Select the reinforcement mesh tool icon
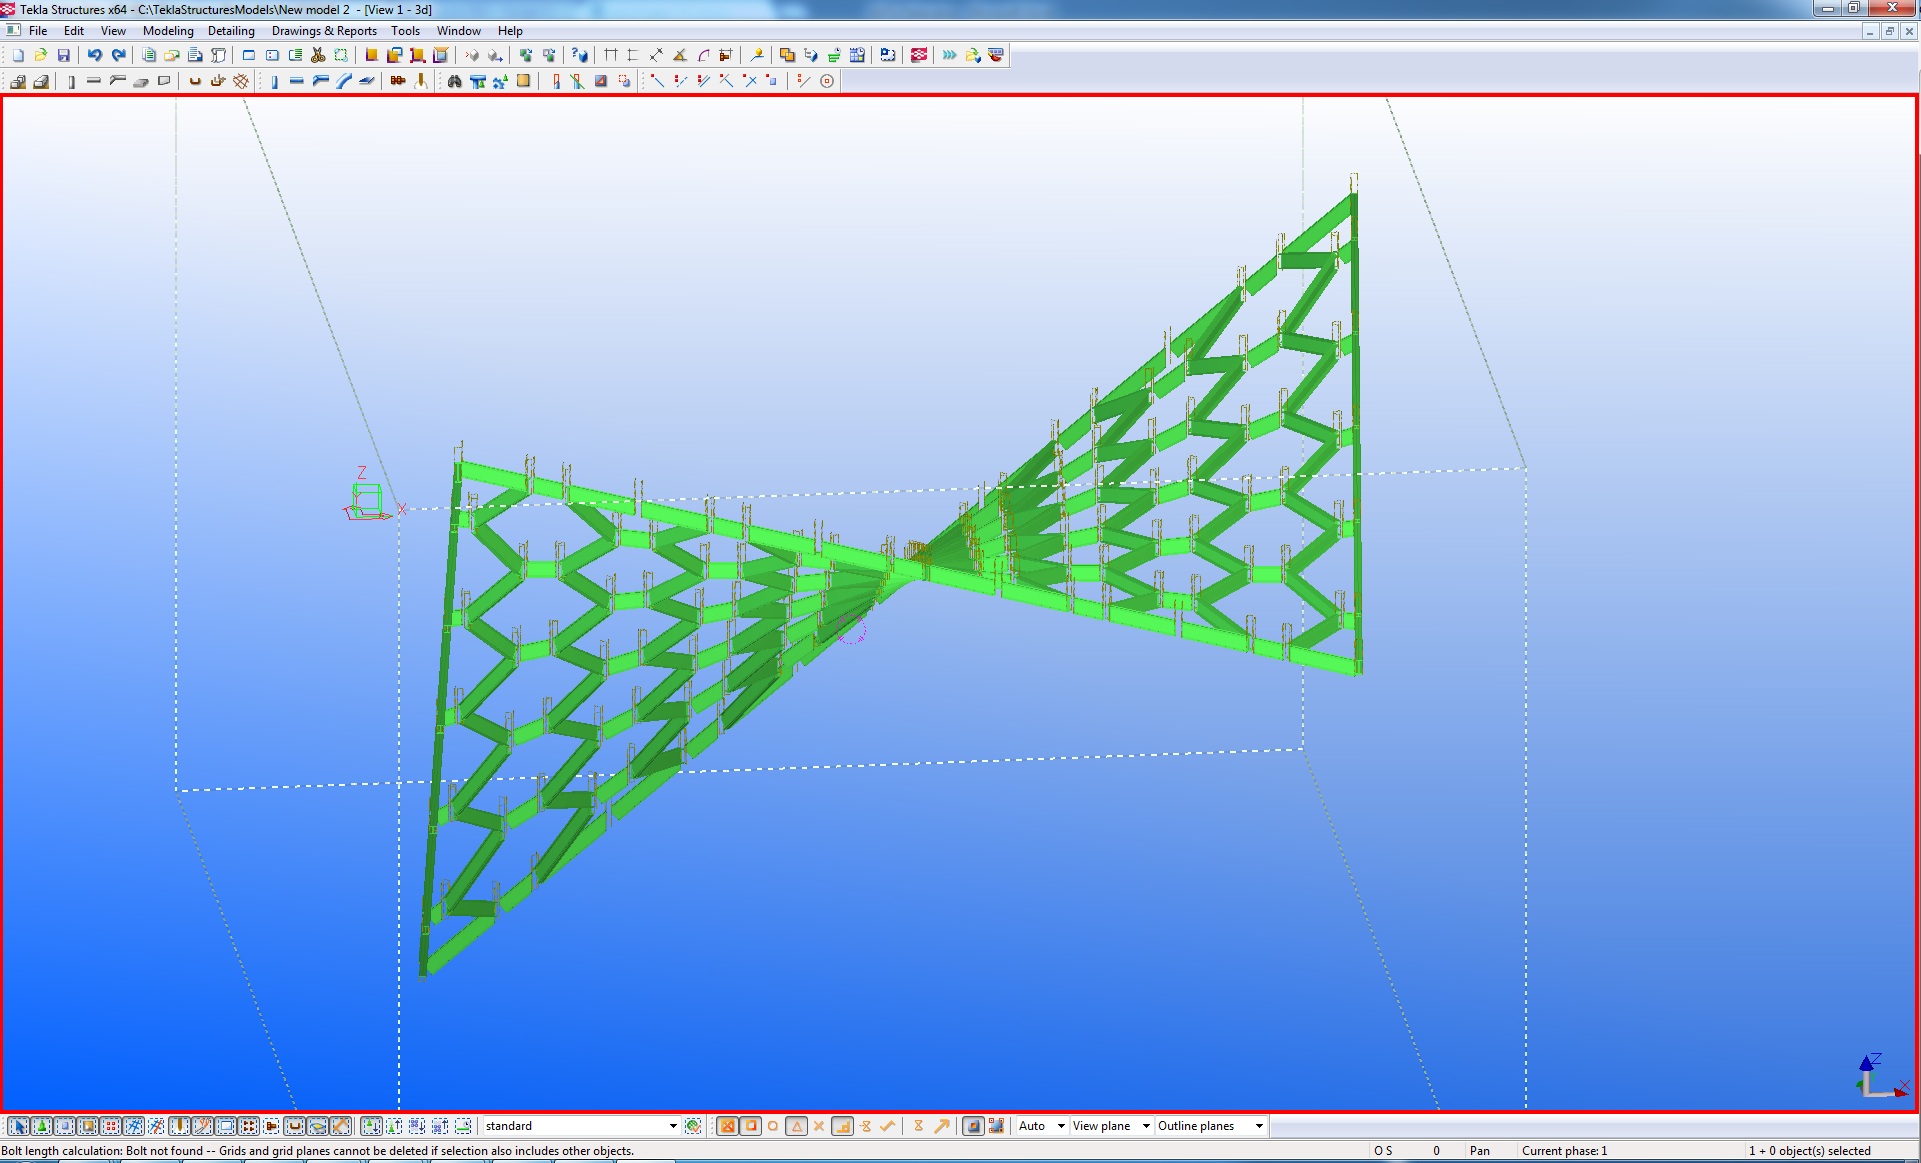1921x1163 pixels. [241, 81]
